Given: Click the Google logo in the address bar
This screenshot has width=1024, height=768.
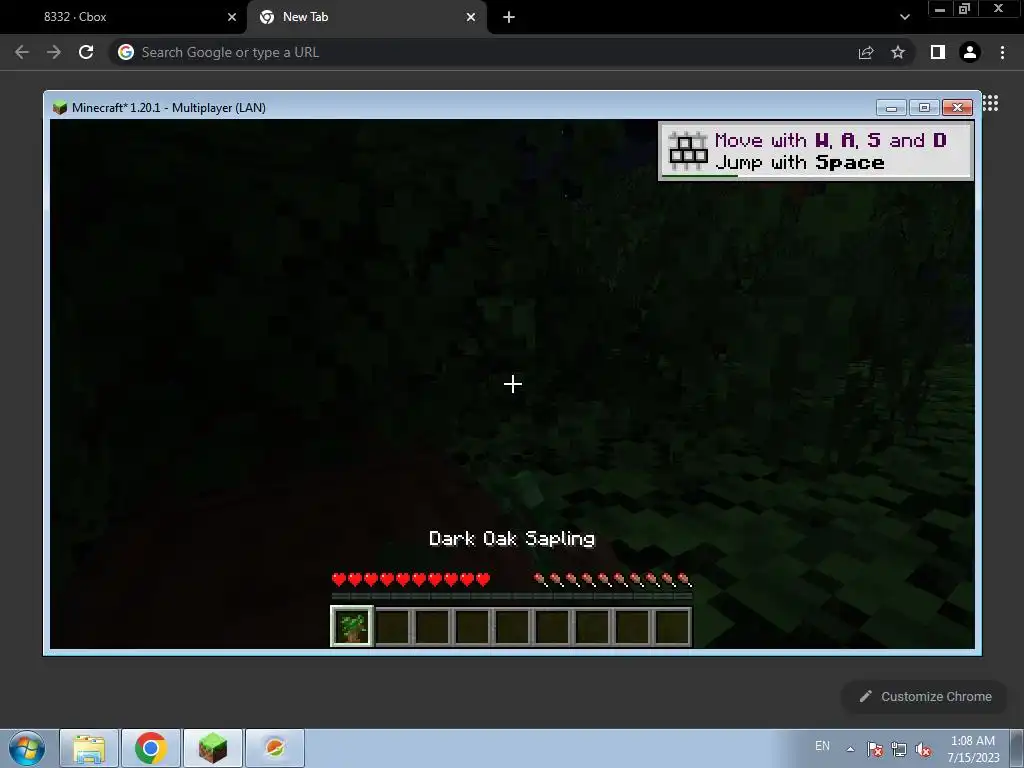Looking at the screenshot, I should (126, 52).
